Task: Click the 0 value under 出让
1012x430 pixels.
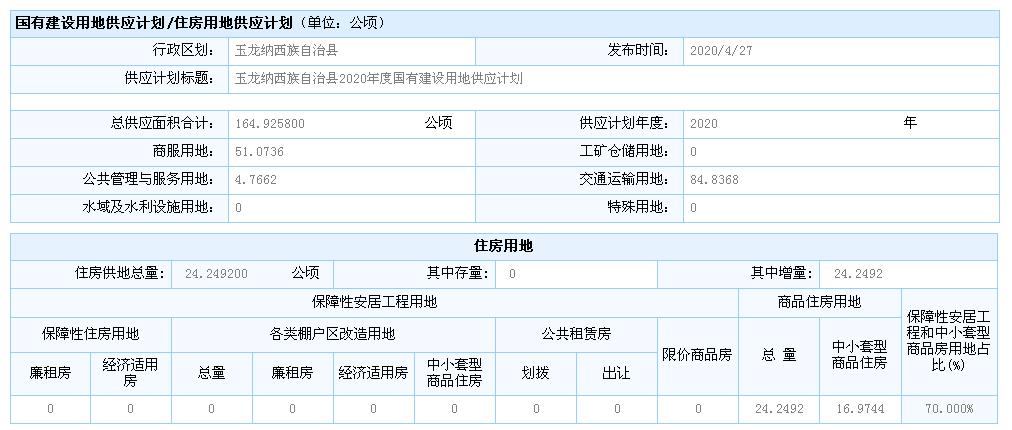Action: [x=617, y=409]
